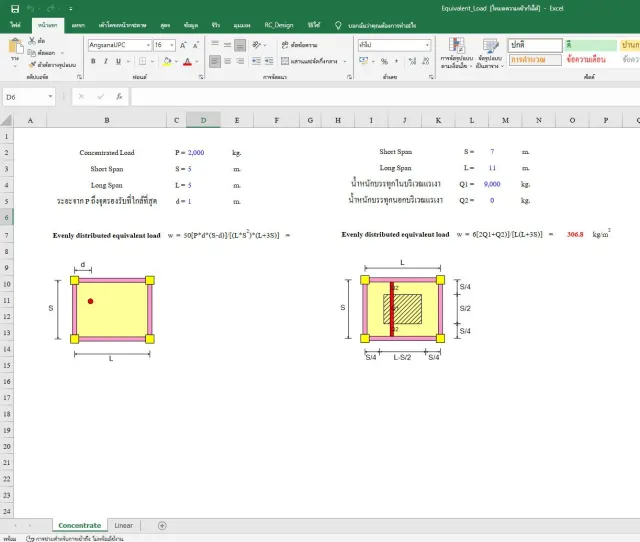Screen dimensions: 640x542
Task: Click the Save icon in the title bar
Action: pyautogui.click(x=15, y=9)
